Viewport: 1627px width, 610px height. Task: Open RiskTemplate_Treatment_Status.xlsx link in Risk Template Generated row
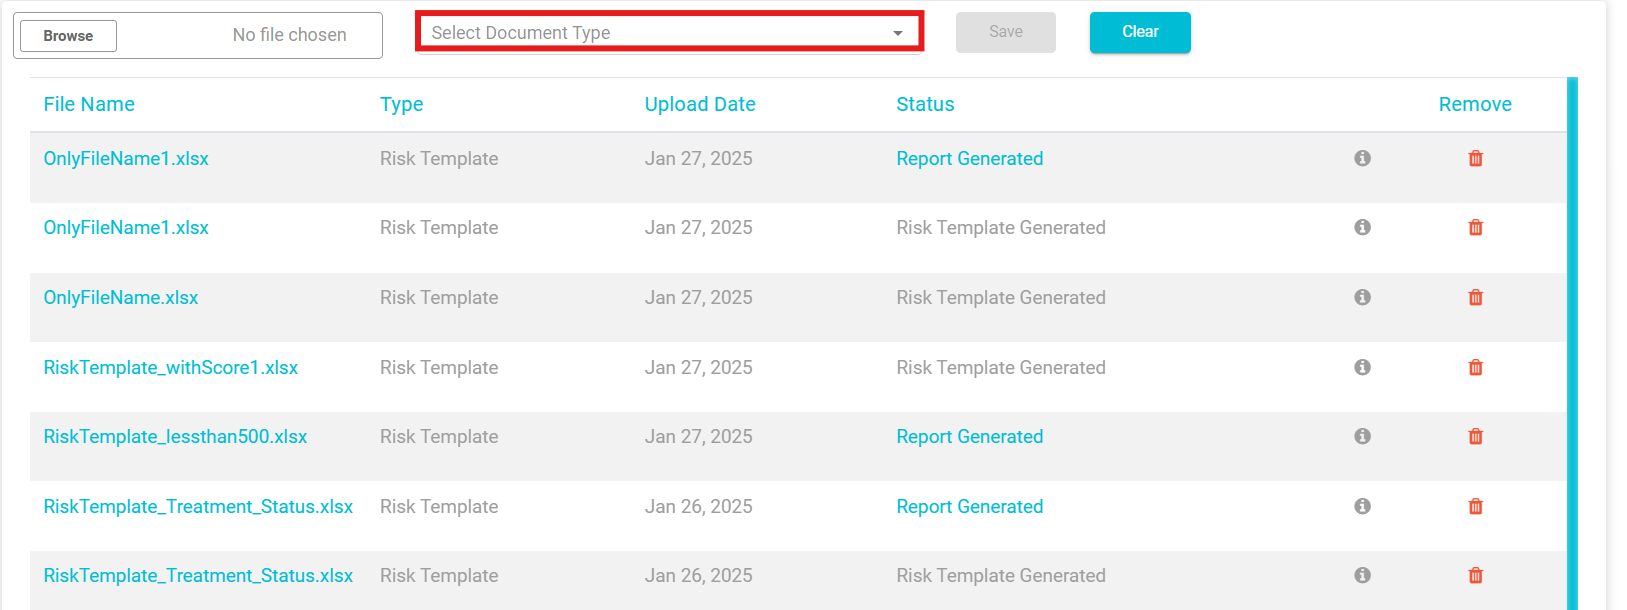point(198,575)
